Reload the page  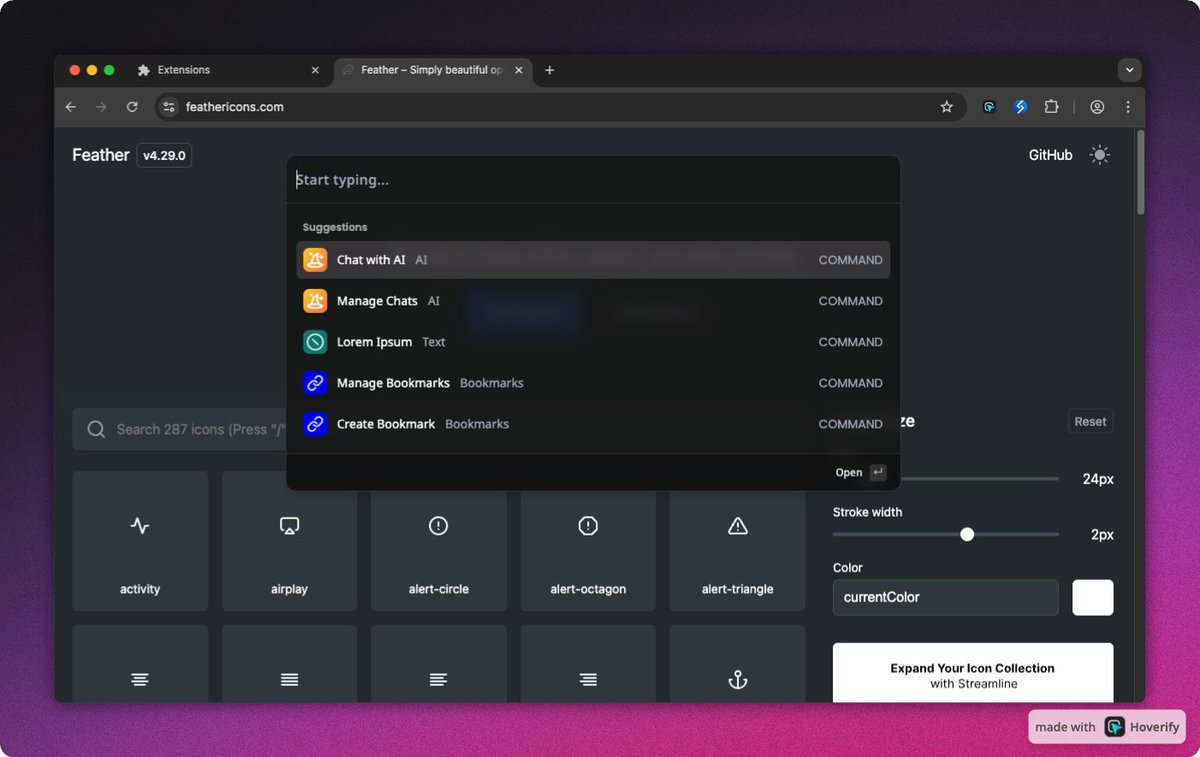tap(132, 107)
